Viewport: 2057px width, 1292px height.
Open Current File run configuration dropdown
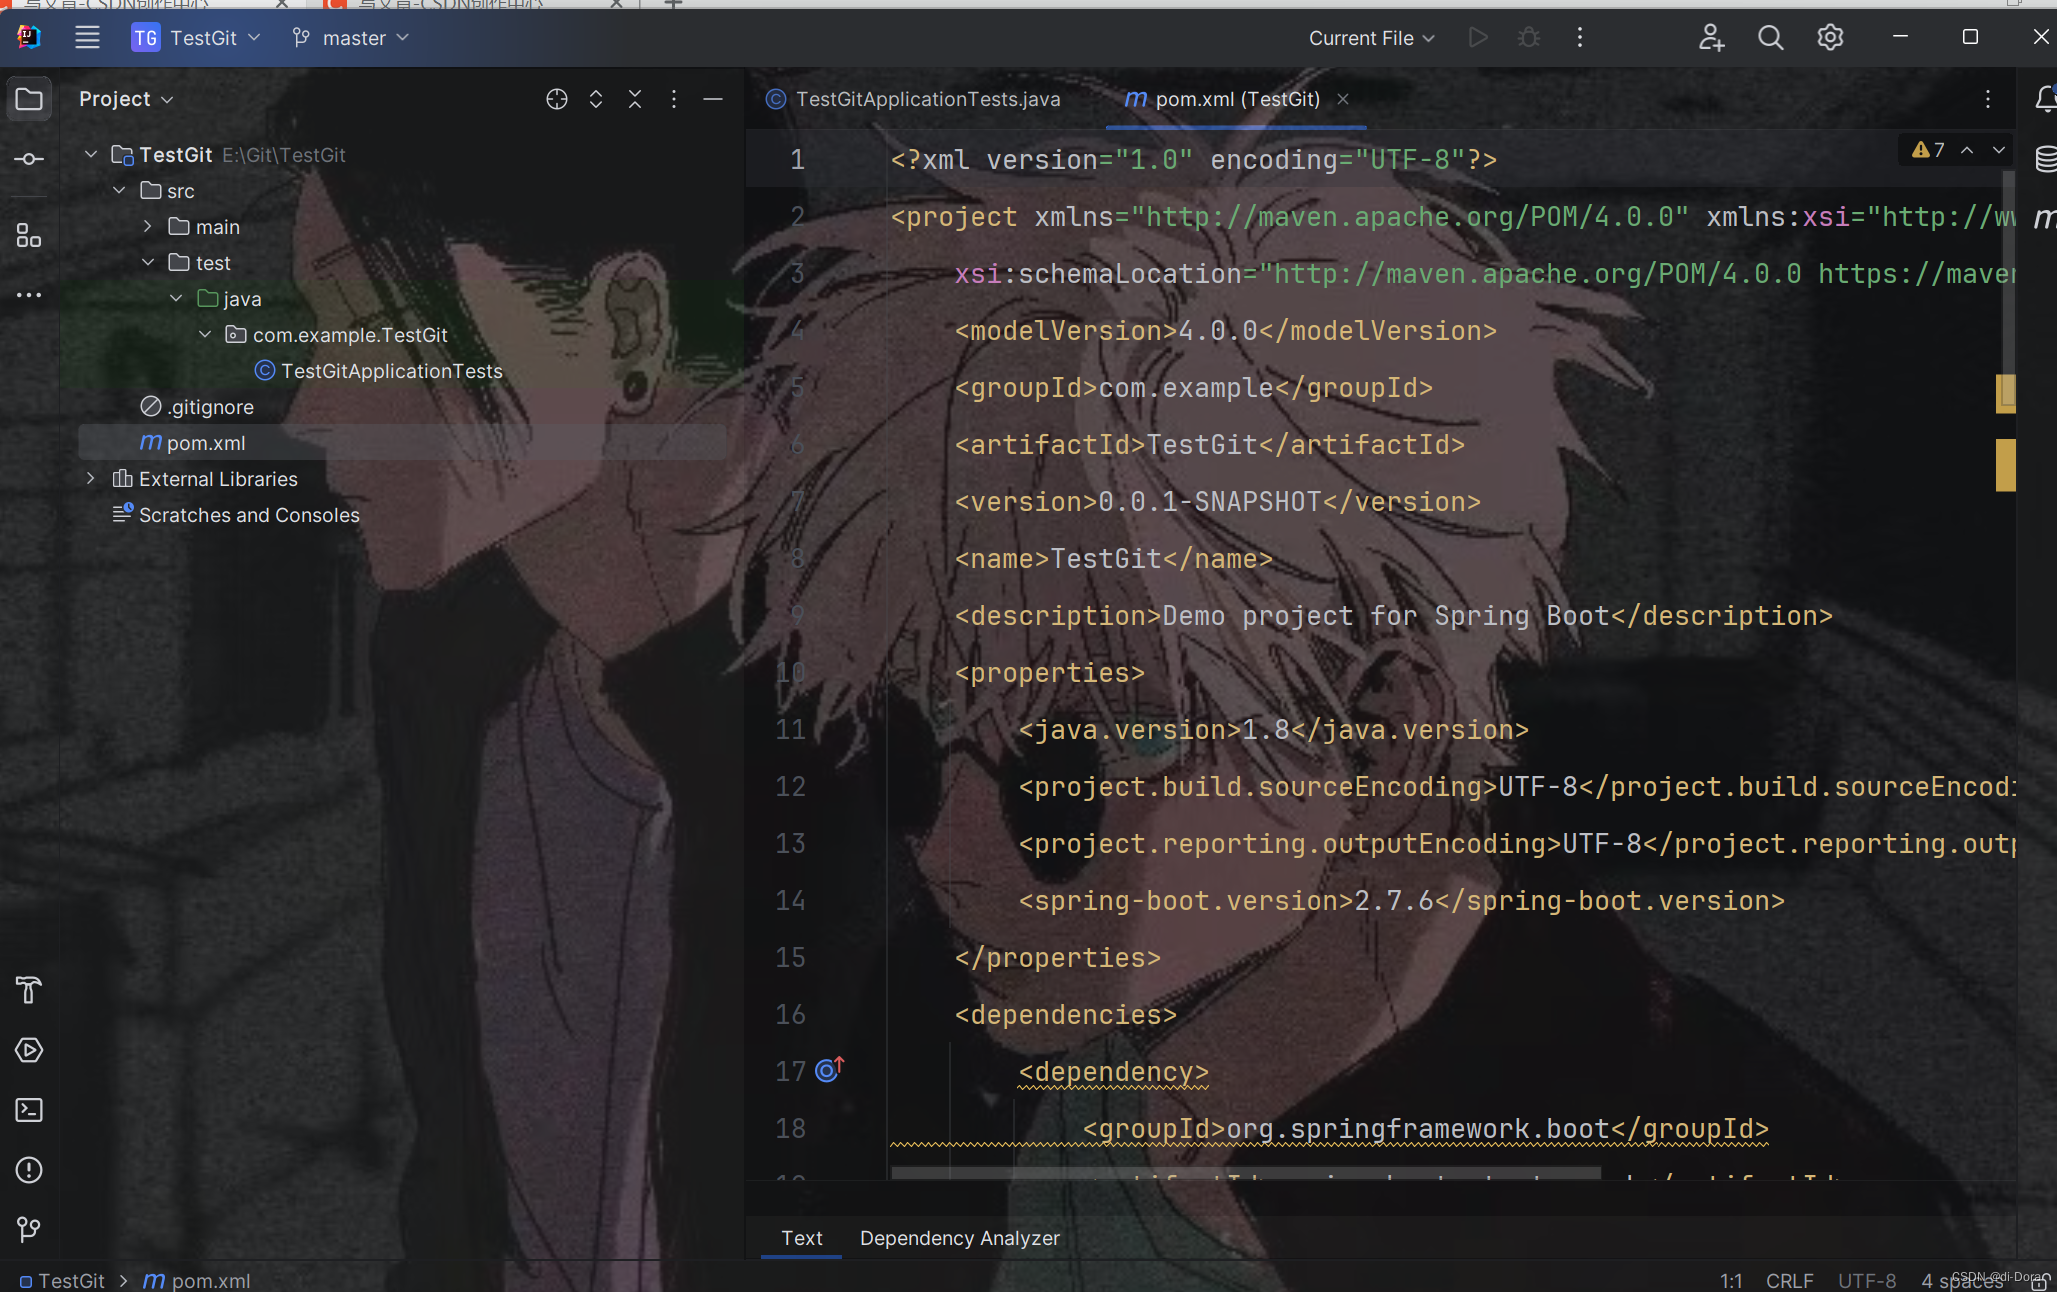tap(1372, 38)
